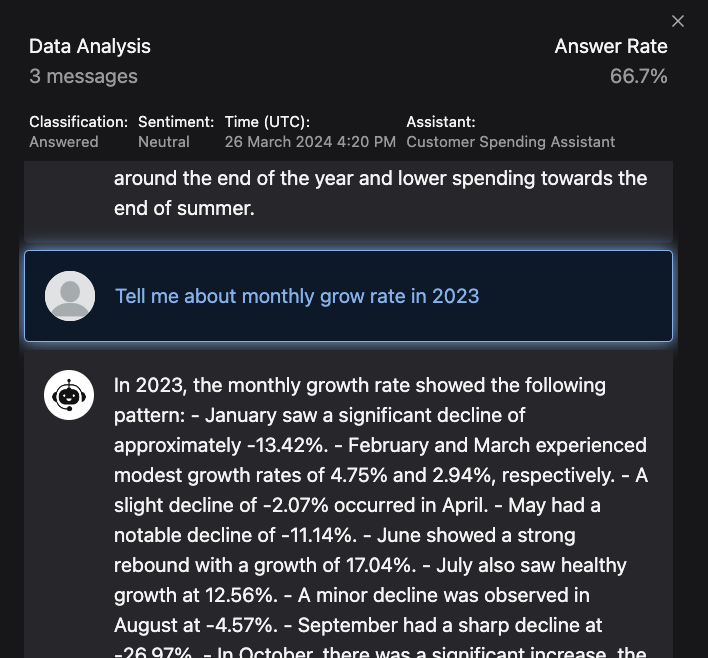Click the 'Assistant:' label
The image size is (708, 658).
[441, 122]
